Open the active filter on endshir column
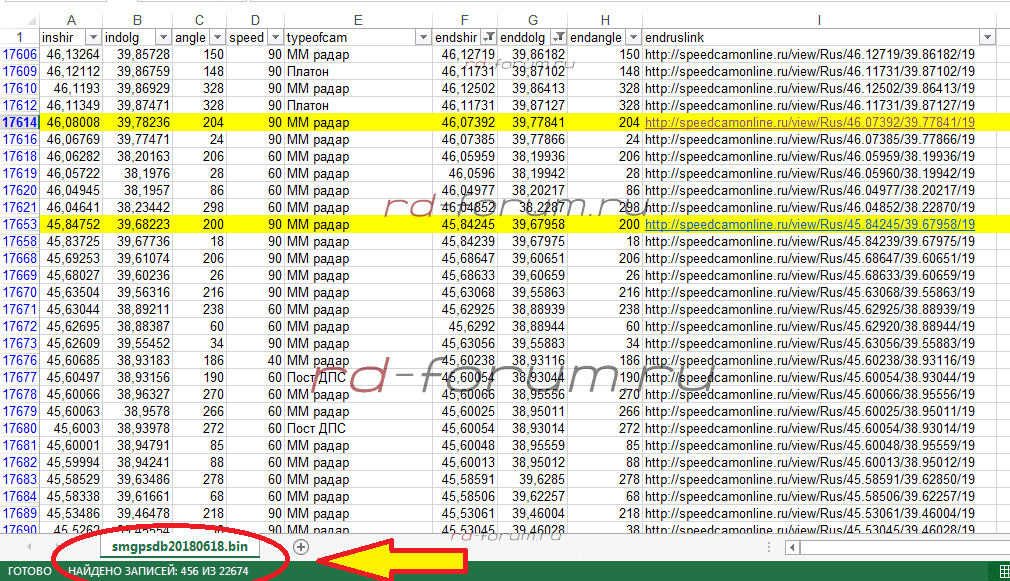This screenshot has width=1010, height=581. coord(487,37)
